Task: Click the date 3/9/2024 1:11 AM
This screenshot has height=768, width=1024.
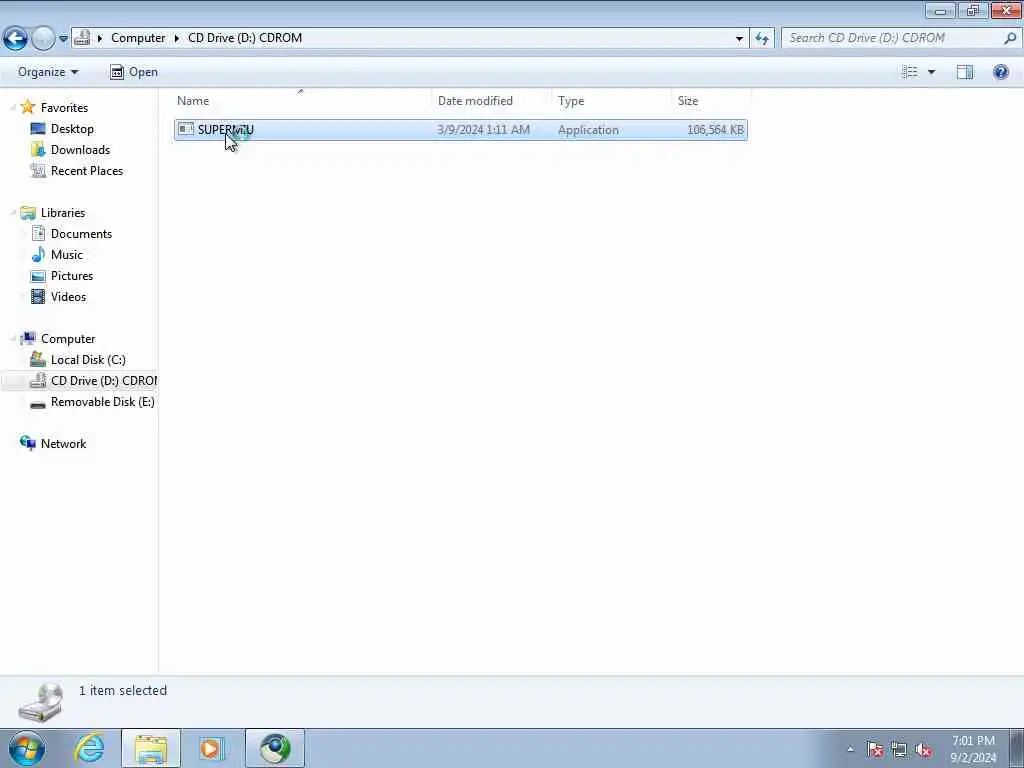Action: tap(483, 130)
